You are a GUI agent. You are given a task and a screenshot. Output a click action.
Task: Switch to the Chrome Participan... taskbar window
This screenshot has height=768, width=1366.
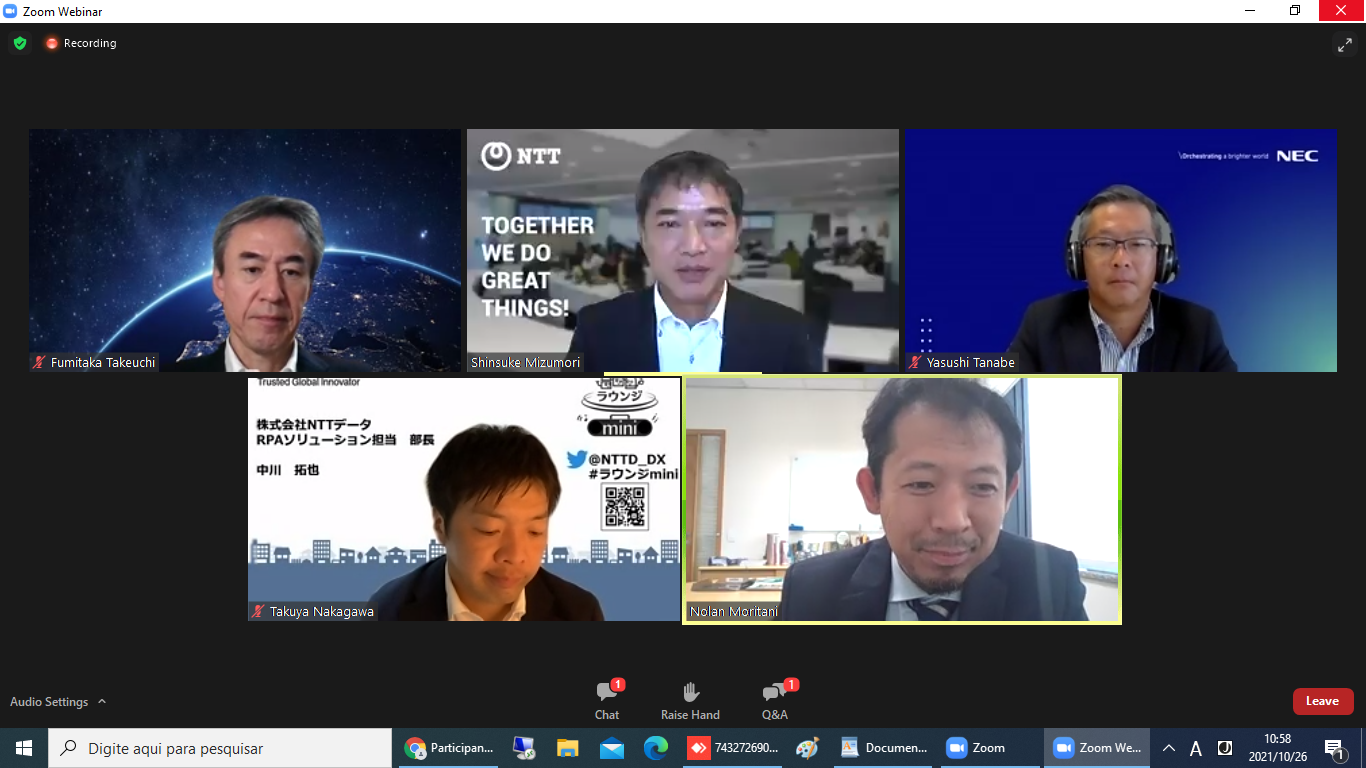[450, 748]
